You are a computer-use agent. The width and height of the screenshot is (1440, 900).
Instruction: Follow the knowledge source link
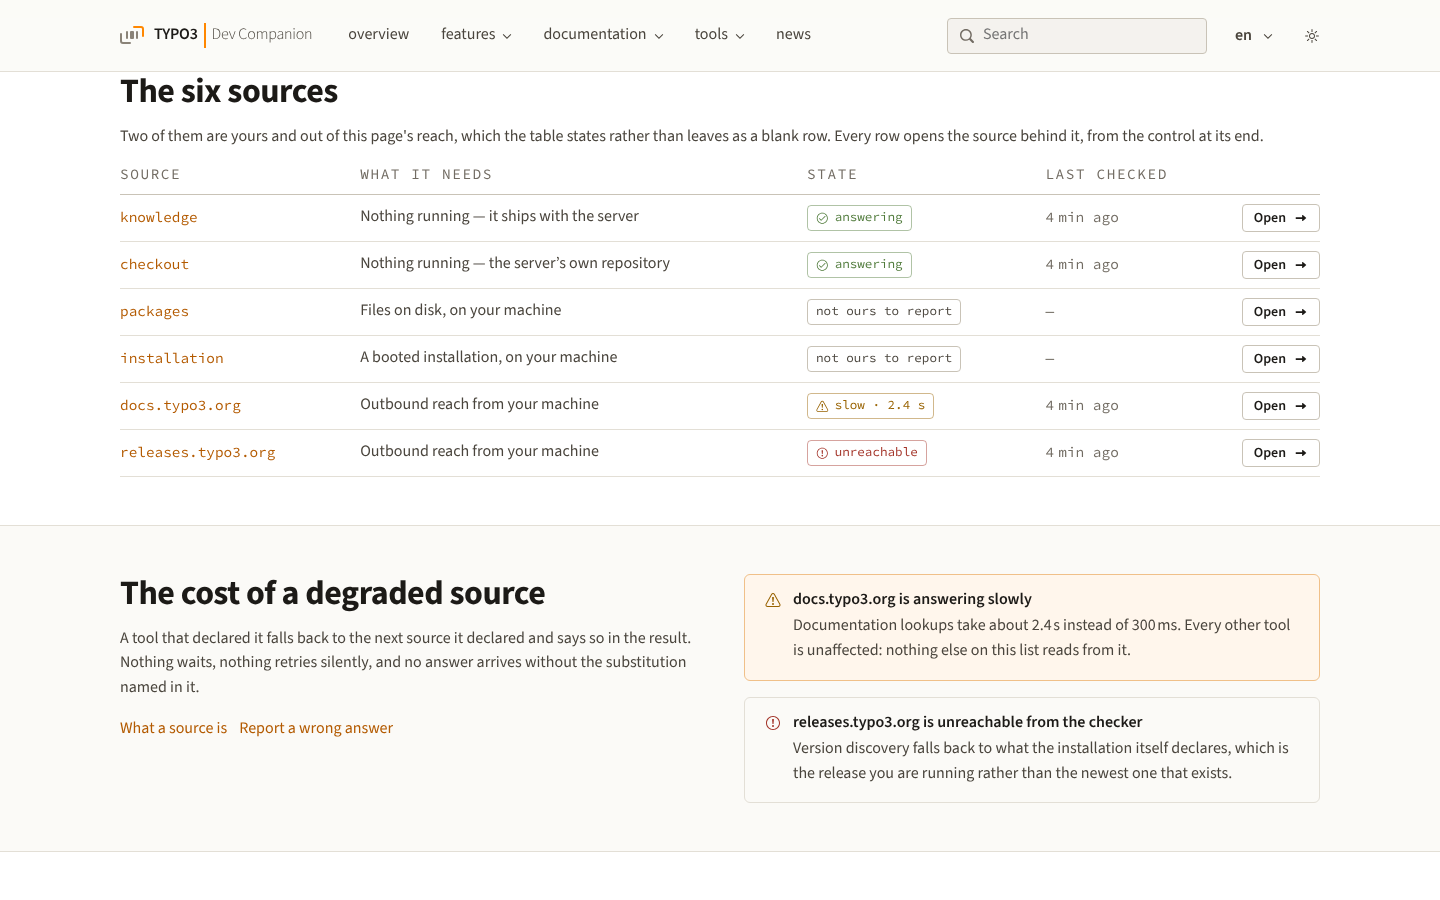158,218
